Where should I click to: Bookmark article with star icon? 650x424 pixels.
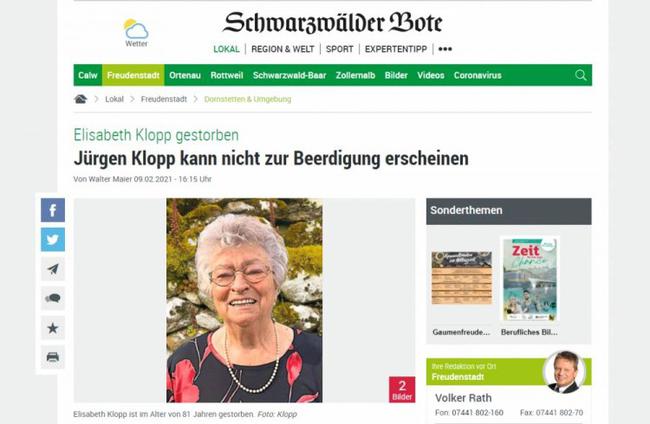[x=53, y=328]
